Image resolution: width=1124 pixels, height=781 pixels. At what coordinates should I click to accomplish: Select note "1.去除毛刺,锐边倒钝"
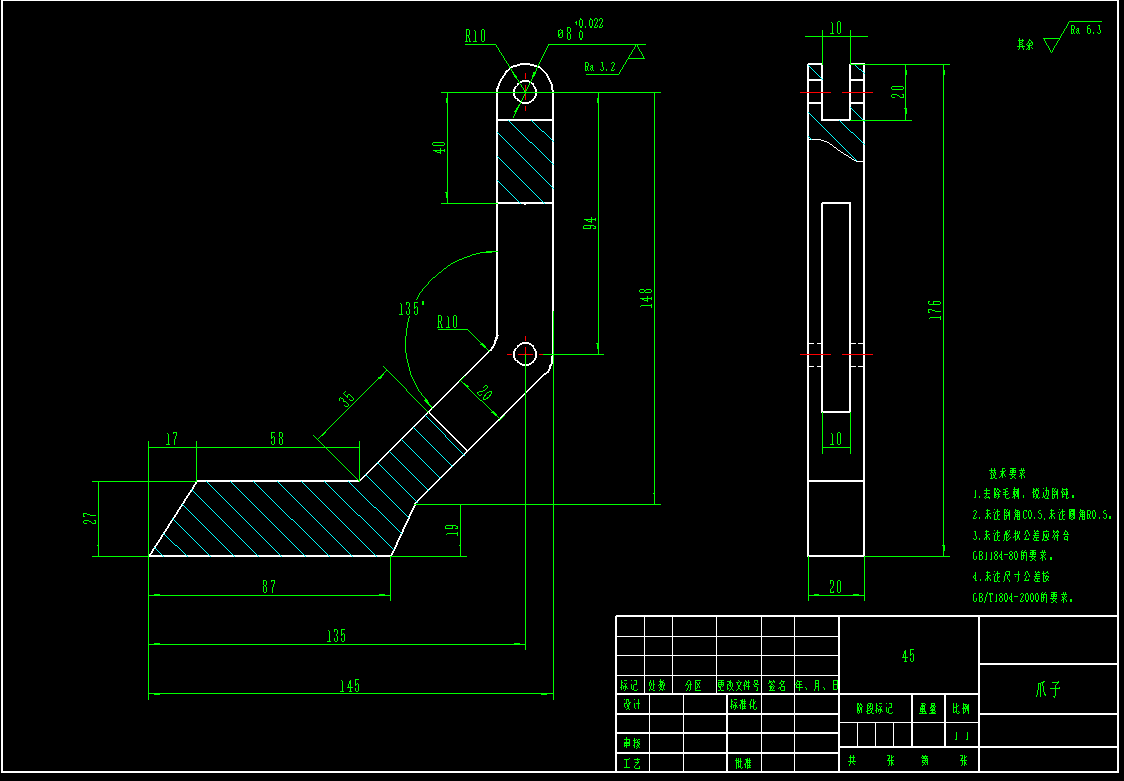[1024, 494]
